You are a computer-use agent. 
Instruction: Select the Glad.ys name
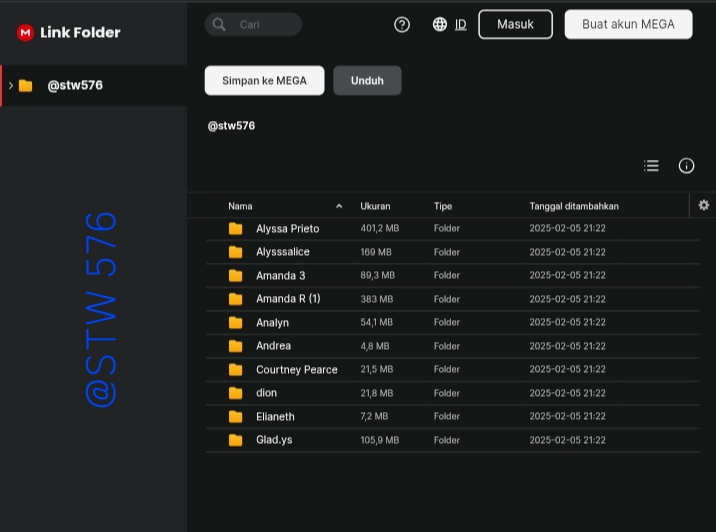[x=274, y=440]
